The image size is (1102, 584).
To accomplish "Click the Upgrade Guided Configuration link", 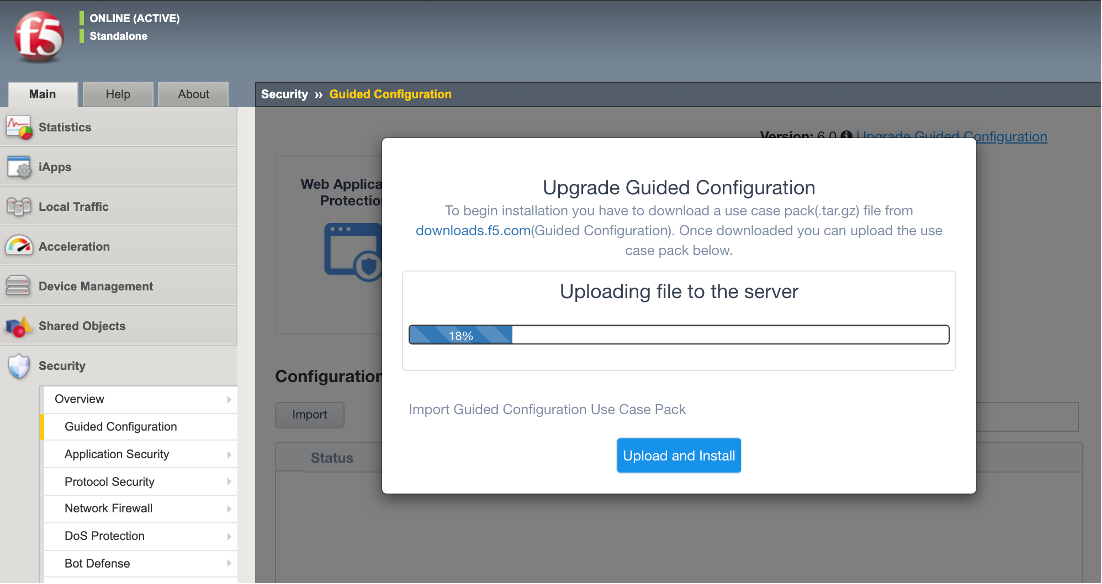I will [x=952, y=136].
